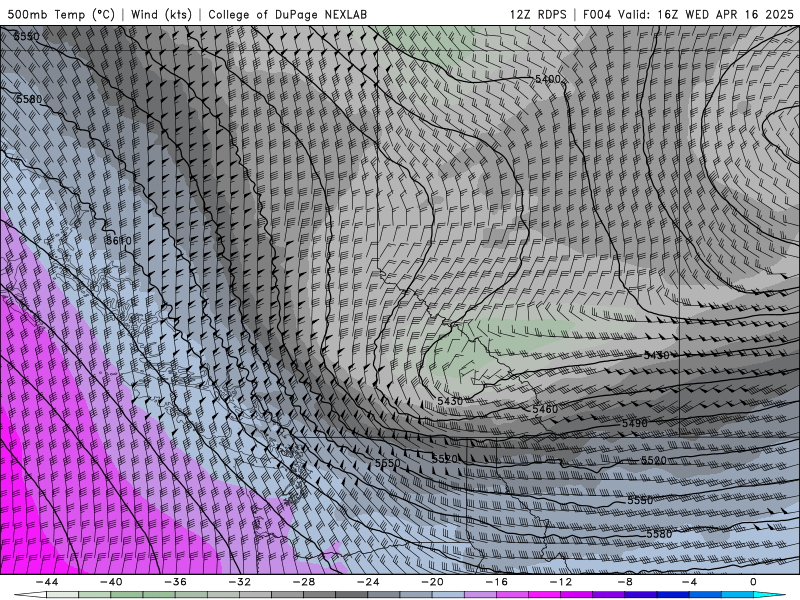Click the -8 color scale label
The width and height of the screenshot is (800, 600).
tap(625, 582)
